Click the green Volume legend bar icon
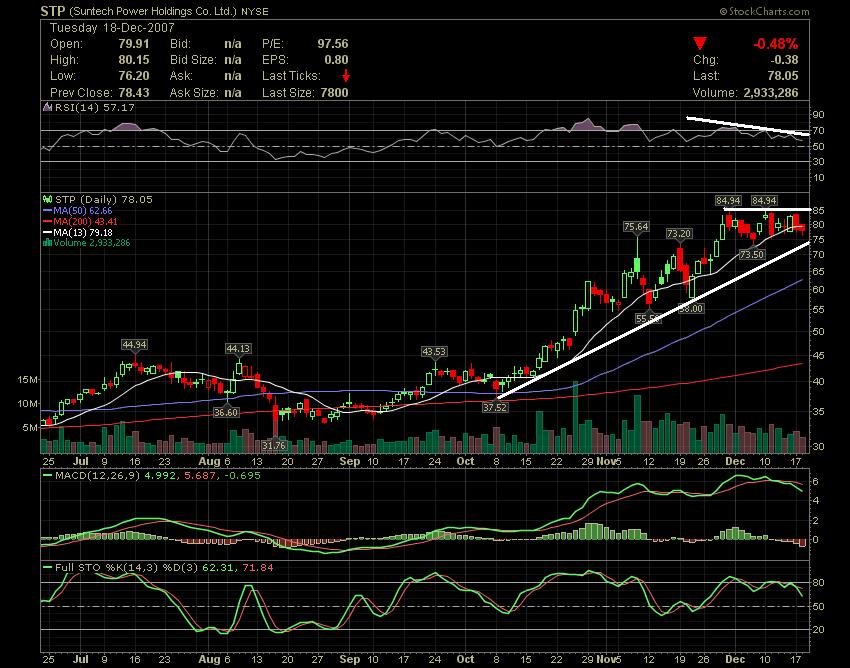 47,242
